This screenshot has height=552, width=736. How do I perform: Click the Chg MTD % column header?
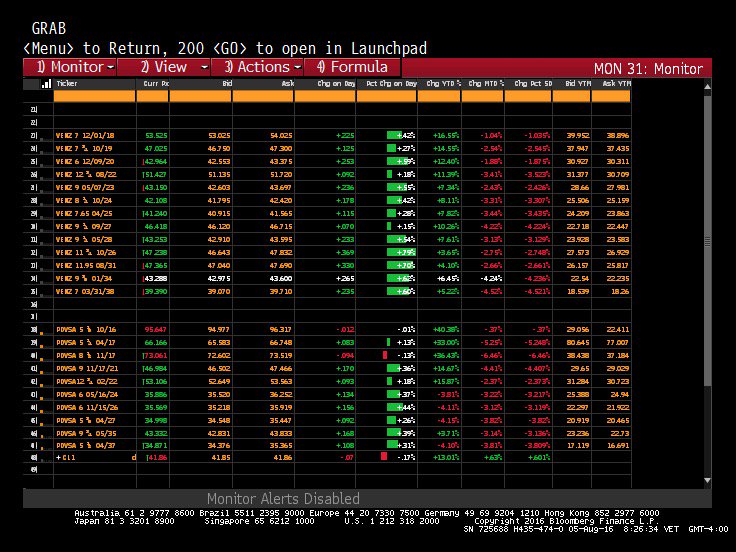(x=486, y=84)
